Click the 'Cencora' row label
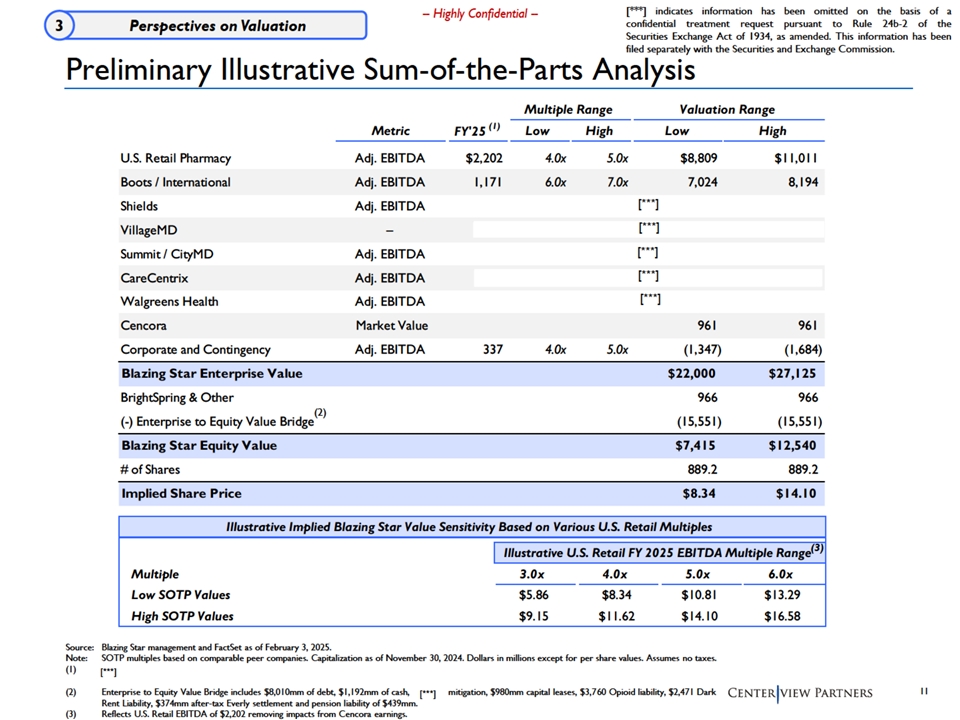Screen dimensions: 960x720 click(x=143, y=325)
